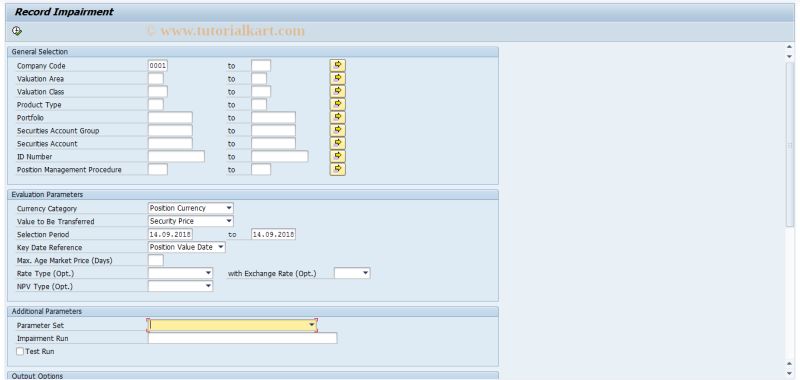Image resolution: width=800 pixels, height=380 pixels.
Task: Click the Securities Account Group from field
Action: [170, 131]
